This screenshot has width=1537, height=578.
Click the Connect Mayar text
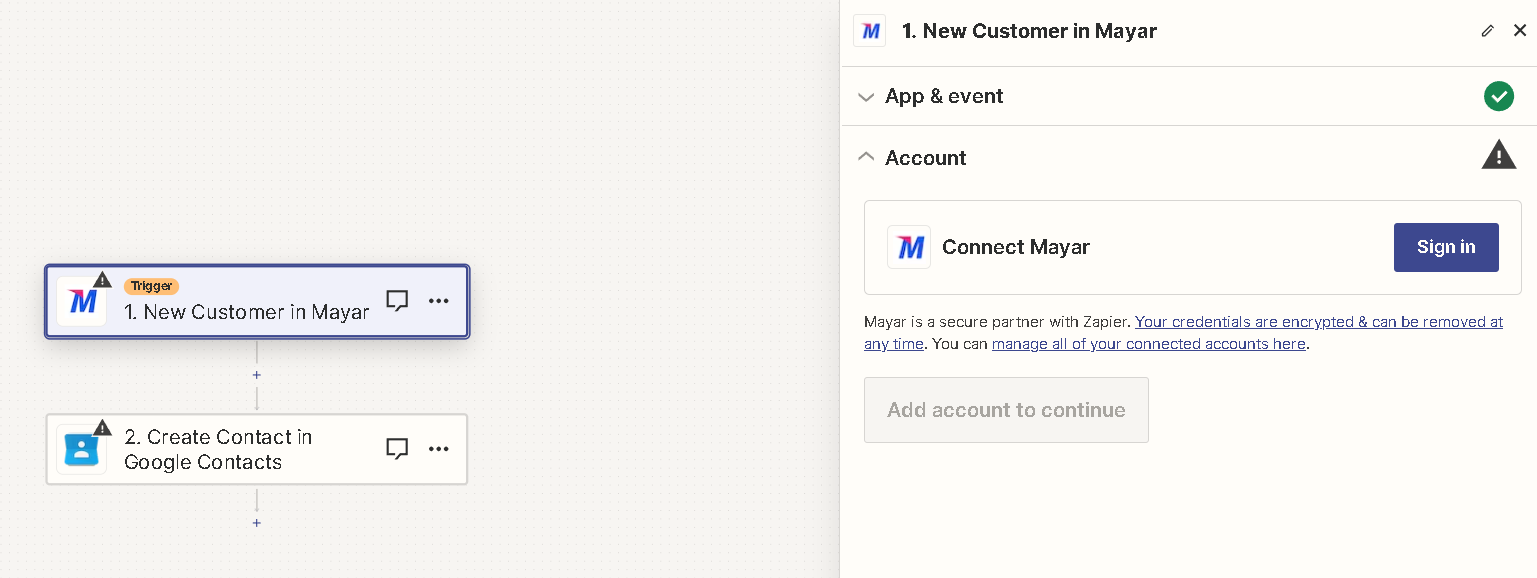(1016, 247)
